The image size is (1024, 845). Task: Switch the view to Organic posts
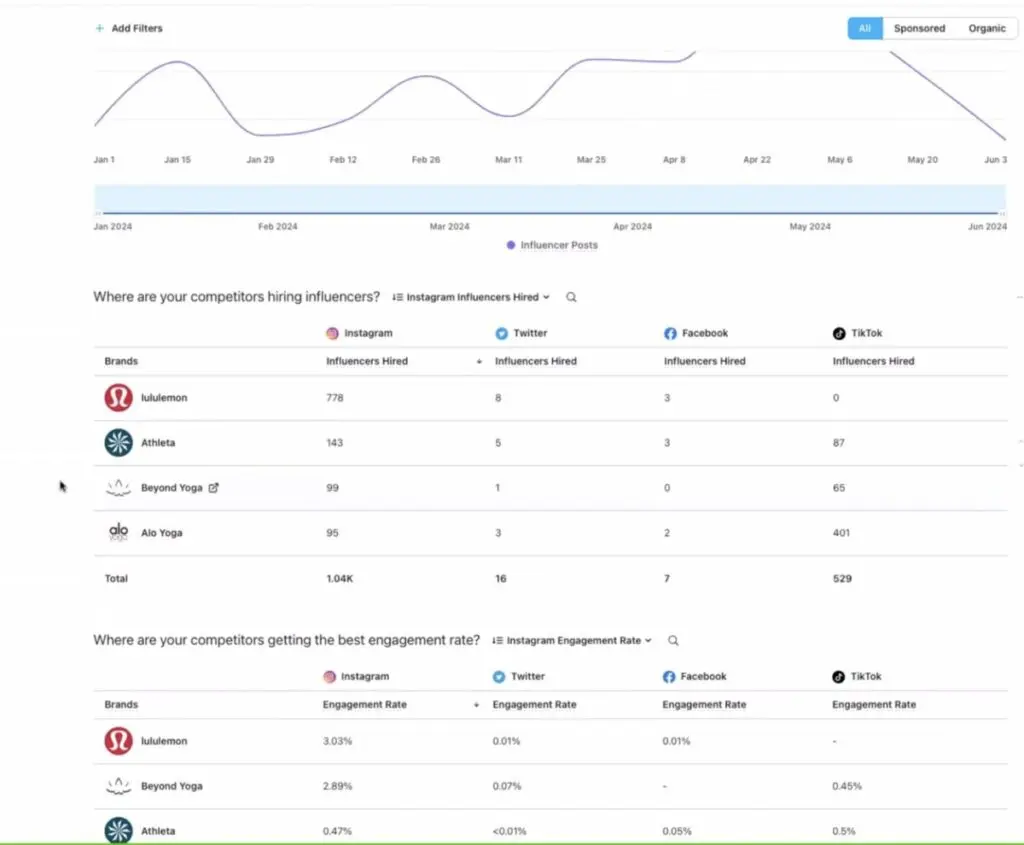(986, 28)
